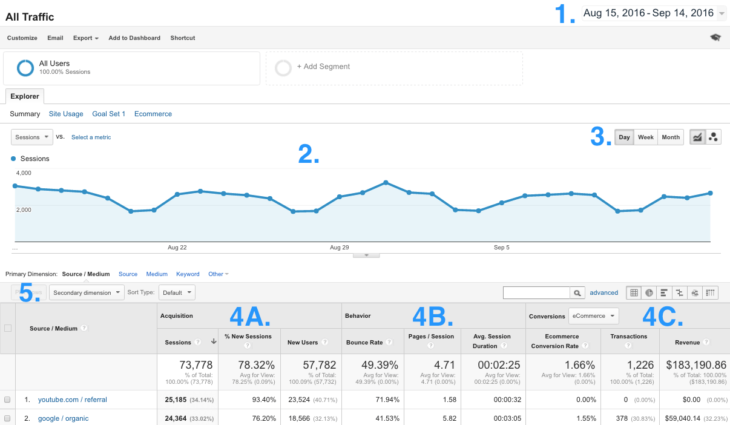The image size is (730, 425).
Task: Click the Select a metric link
Action: [91, 137]
